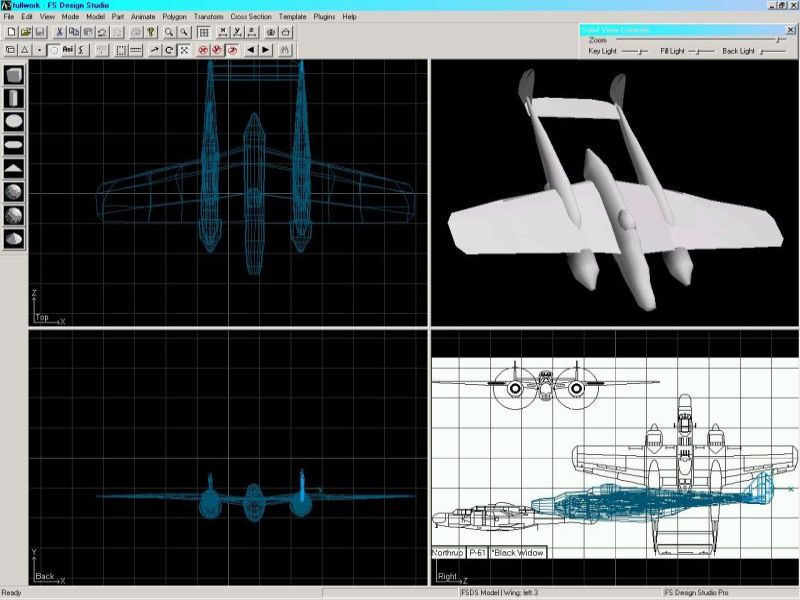This screenshot has width=800, height=600.
Task: Select the cylinder primitive shape tool
Action: click(14, 97)
